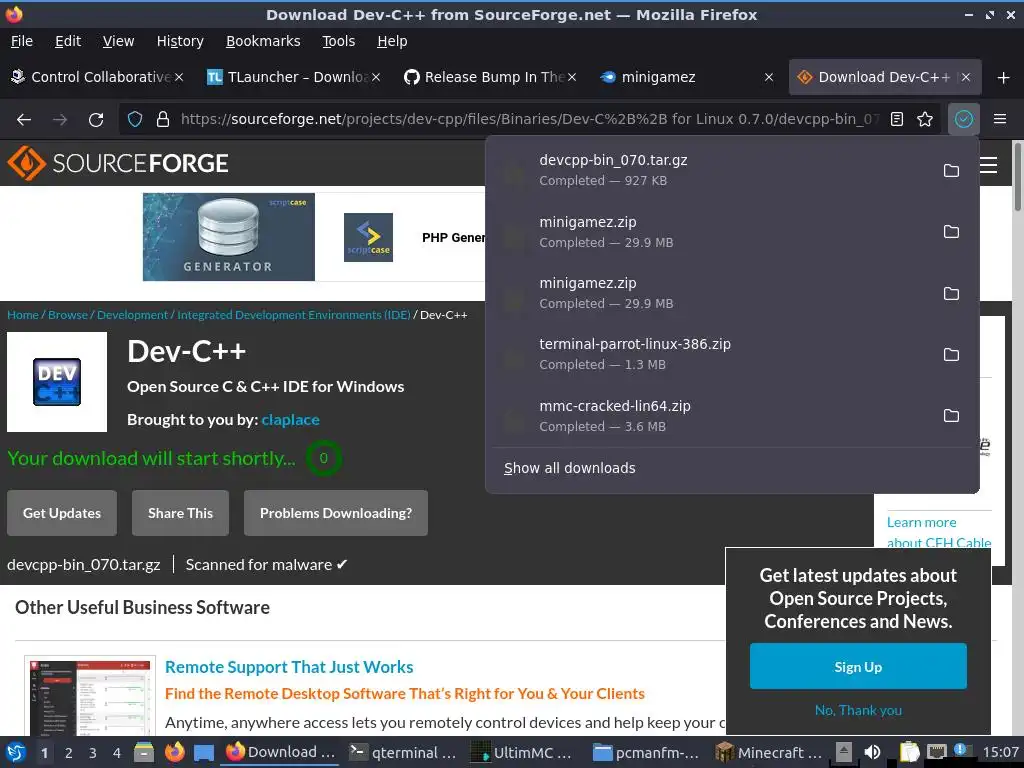Click No, Thank you link
Viewport: 1024px width, 768px height.
tap(858, 710)
